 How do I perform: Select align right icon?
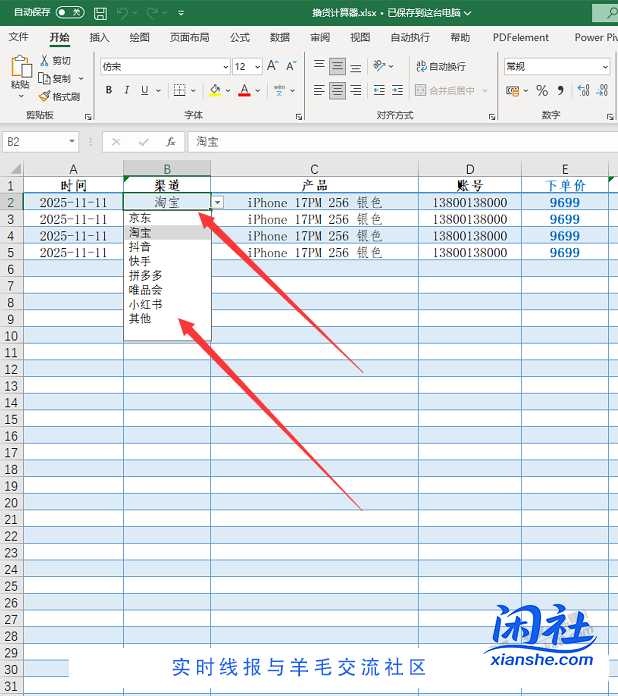[356, 91]
